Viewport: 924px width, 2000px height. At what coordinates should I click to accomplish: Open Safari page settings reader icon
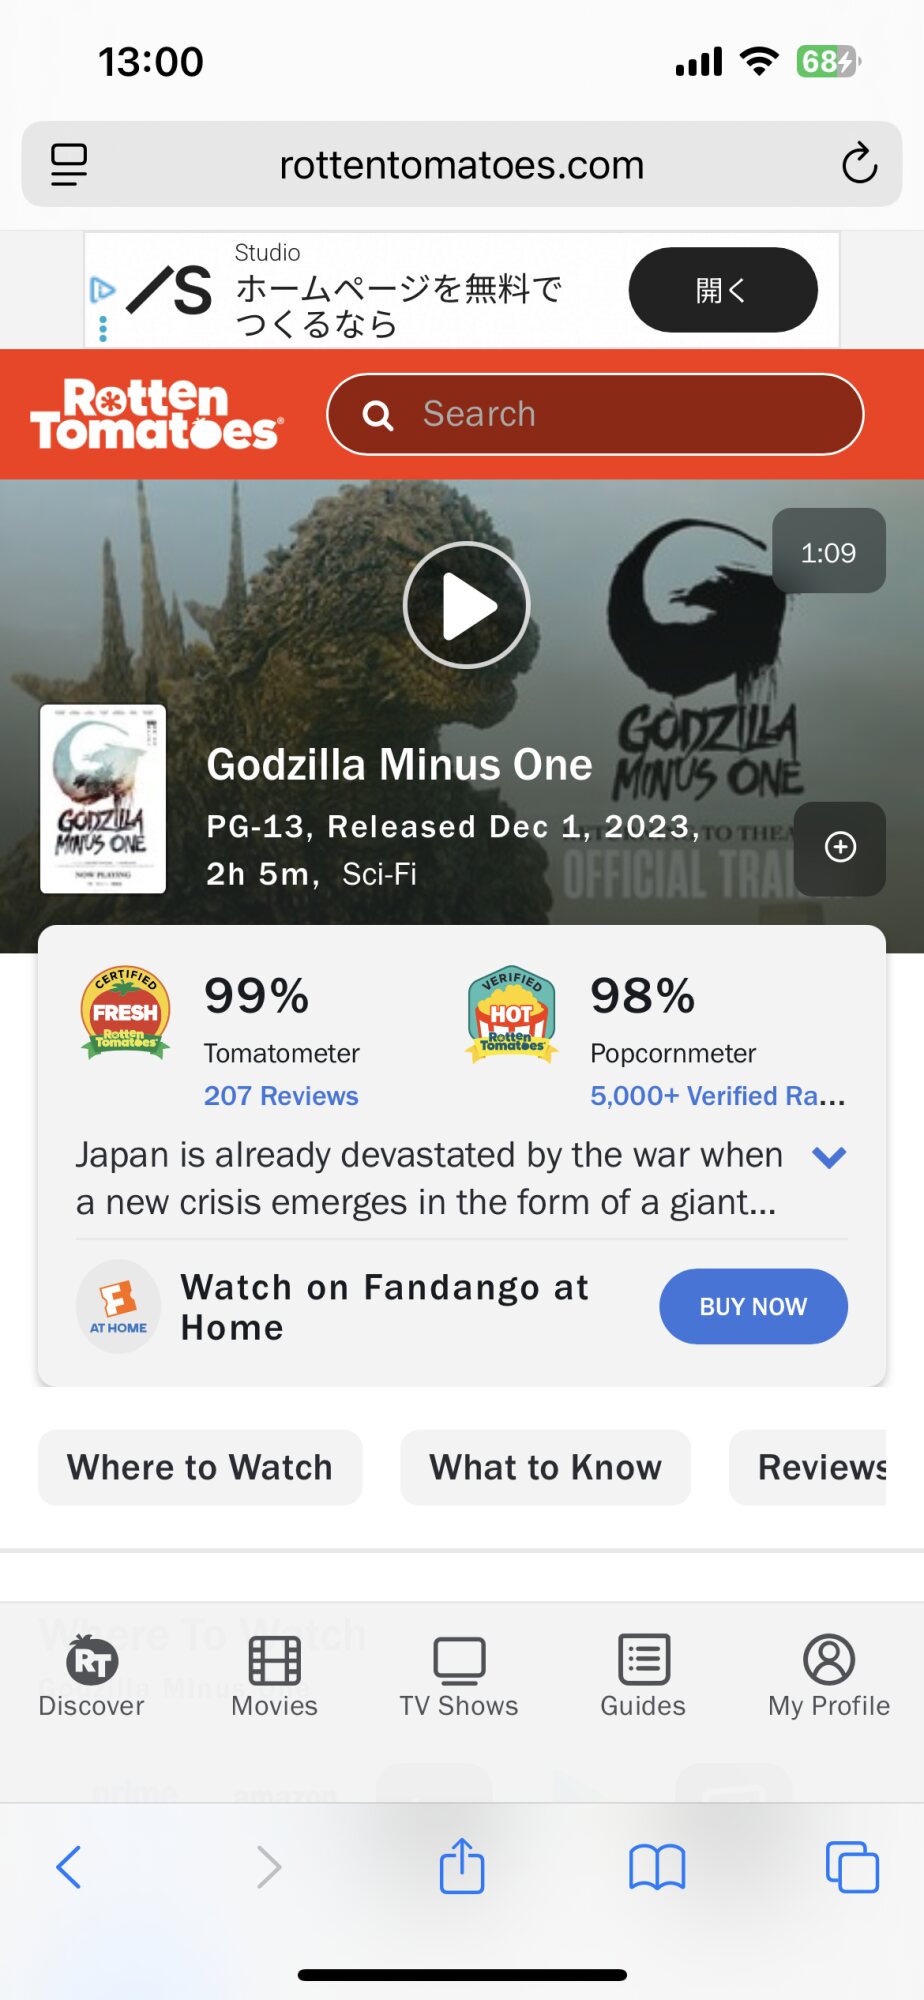(x=69, y=164)
